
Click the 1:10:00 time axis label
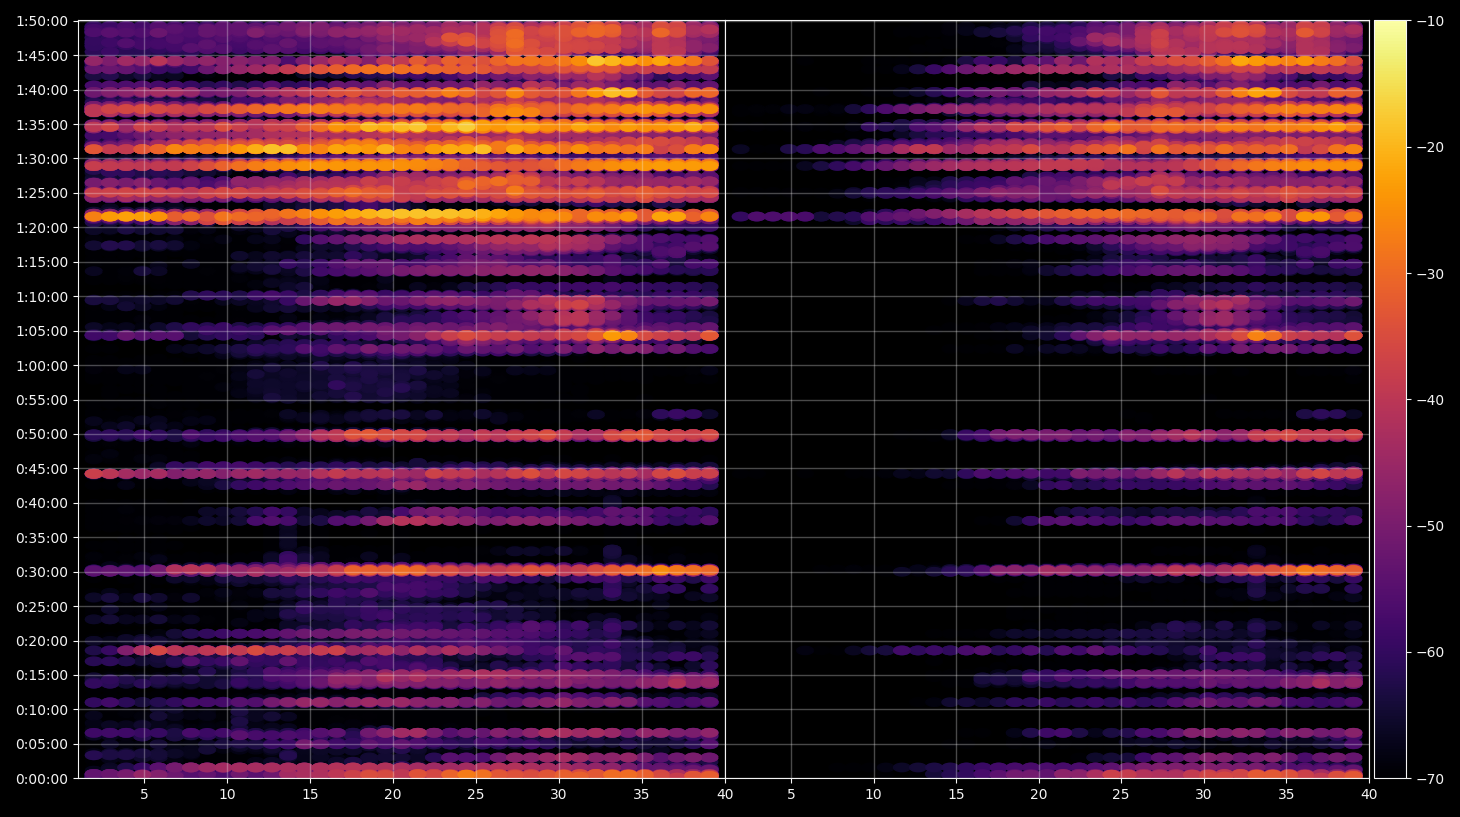[42, 297]
